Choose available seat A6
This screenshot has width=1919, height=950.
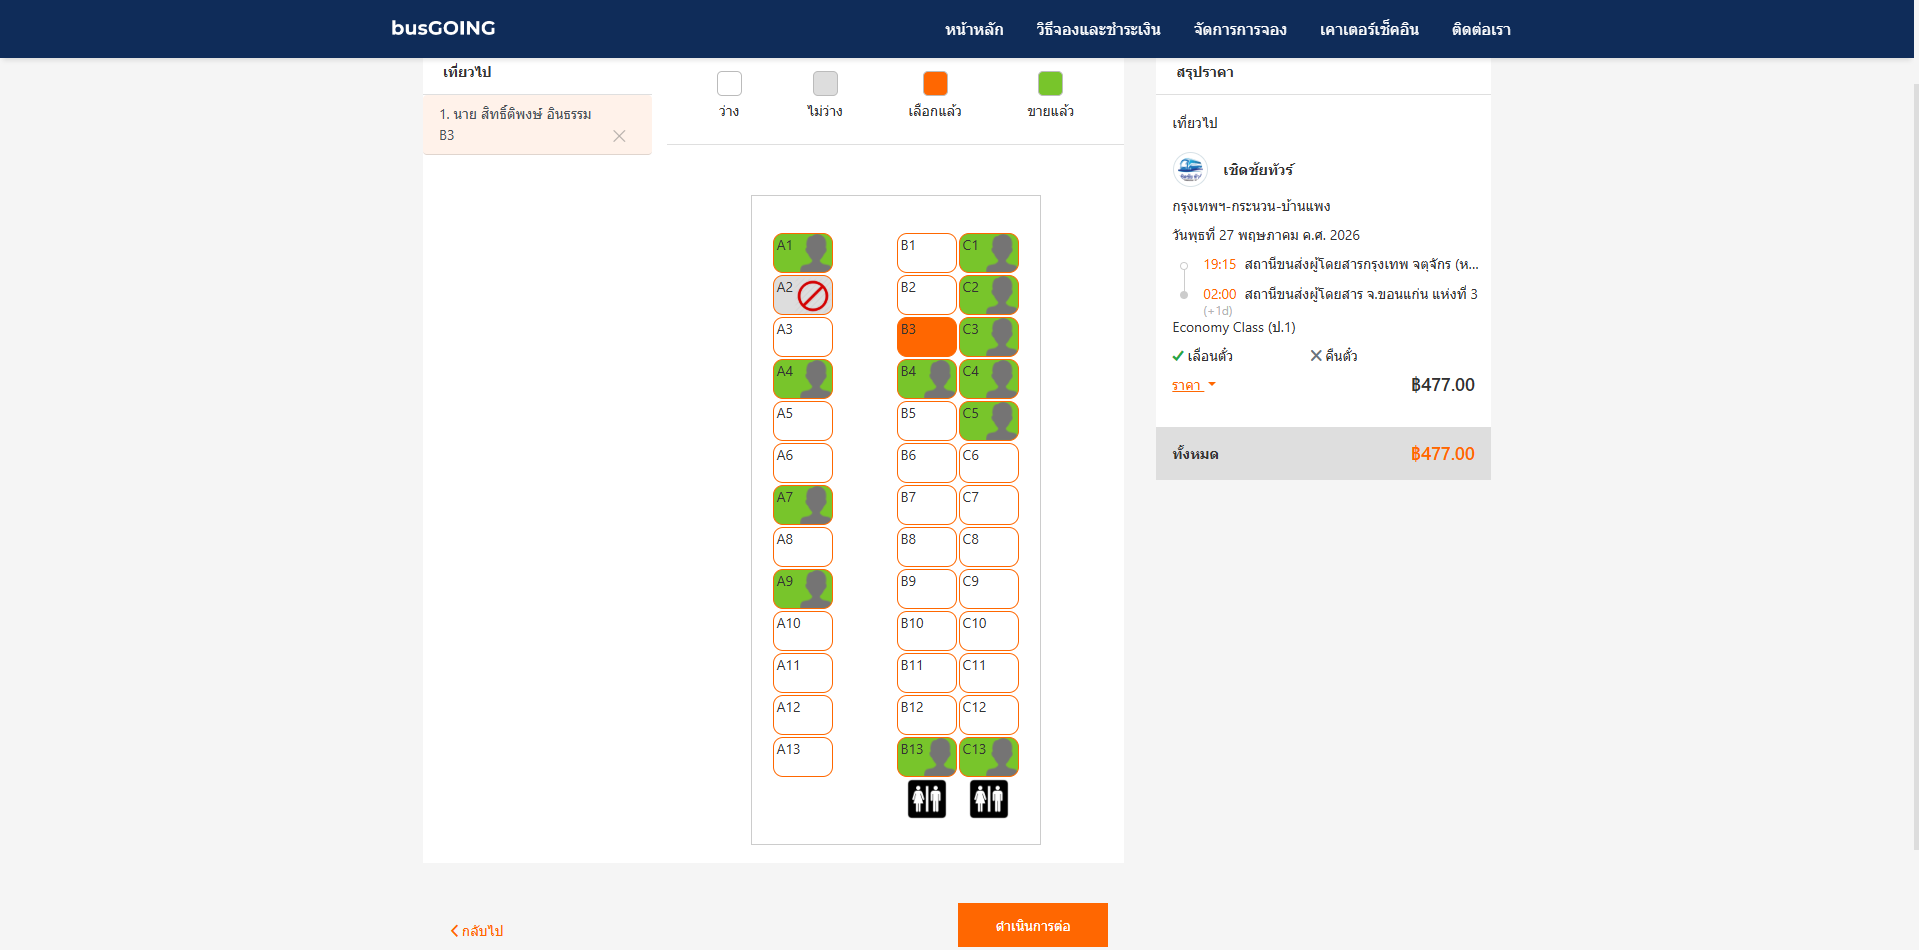(x=803, y=463)
